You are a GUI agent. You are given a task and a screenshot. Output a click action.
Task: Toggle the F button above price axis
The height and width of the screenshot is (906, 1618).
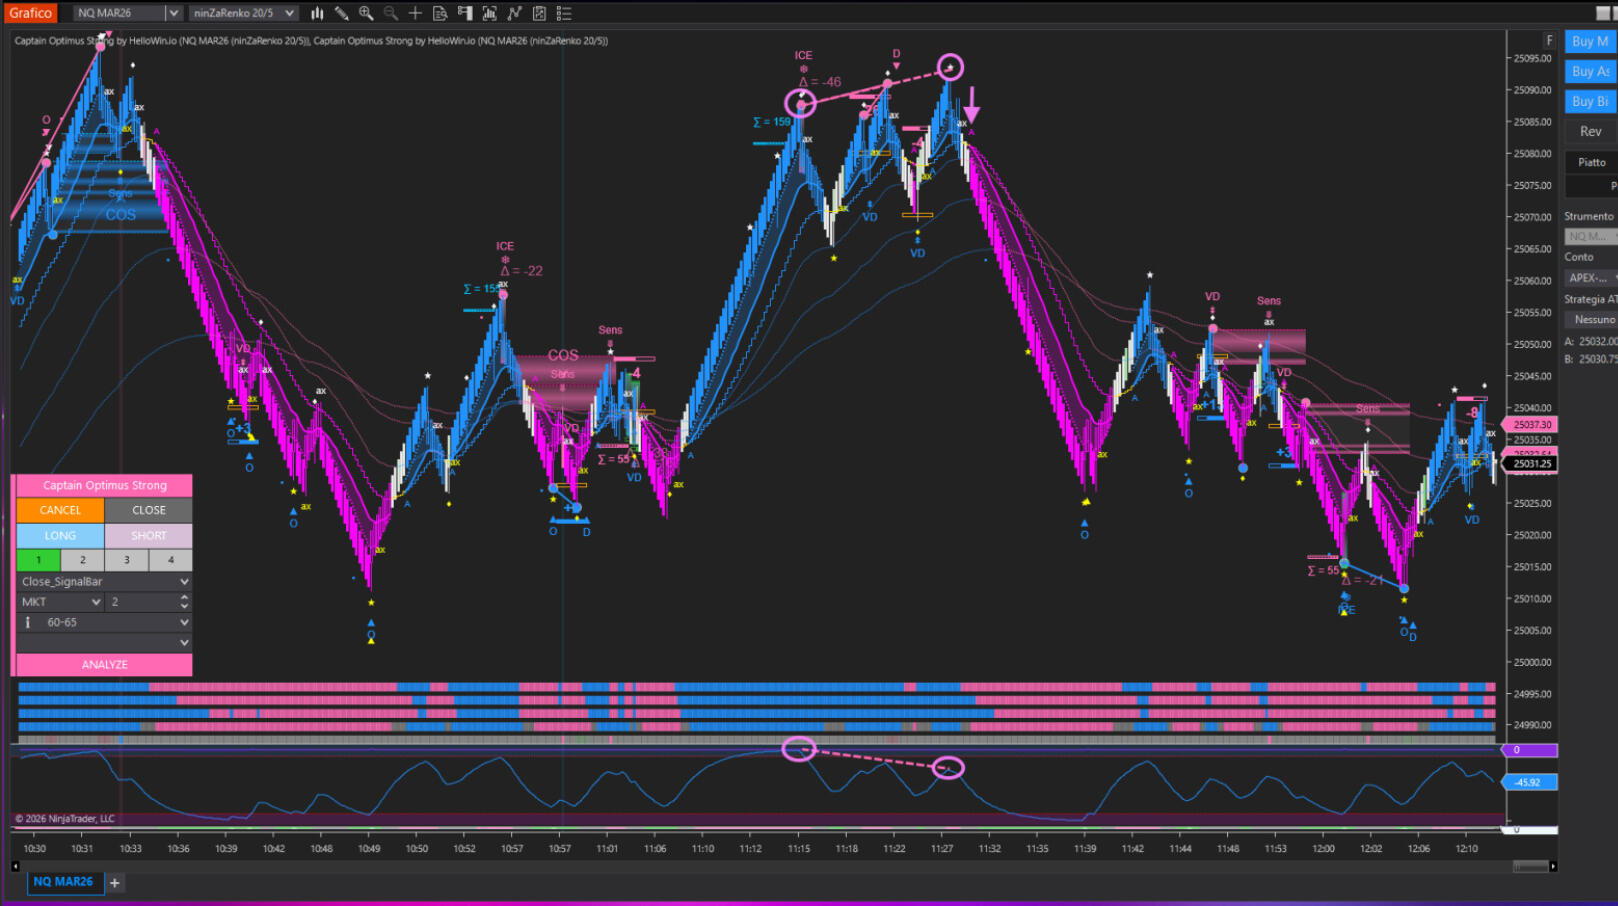1549,41
